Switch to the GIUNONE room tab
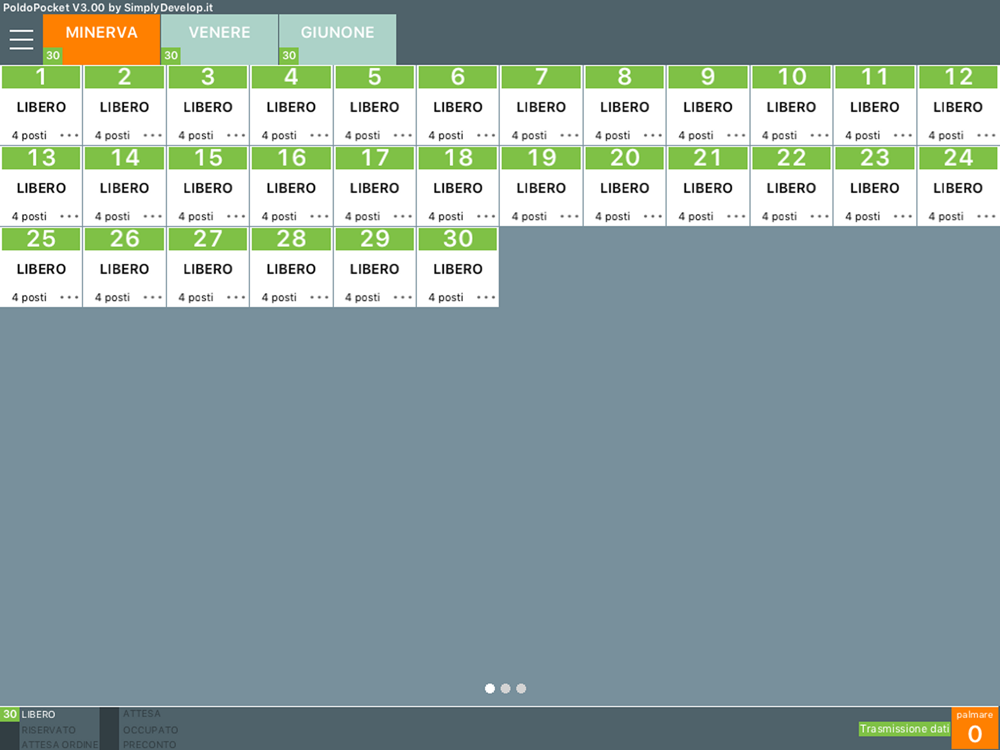Screen dimensions: 1000x750 click(337, 40)
